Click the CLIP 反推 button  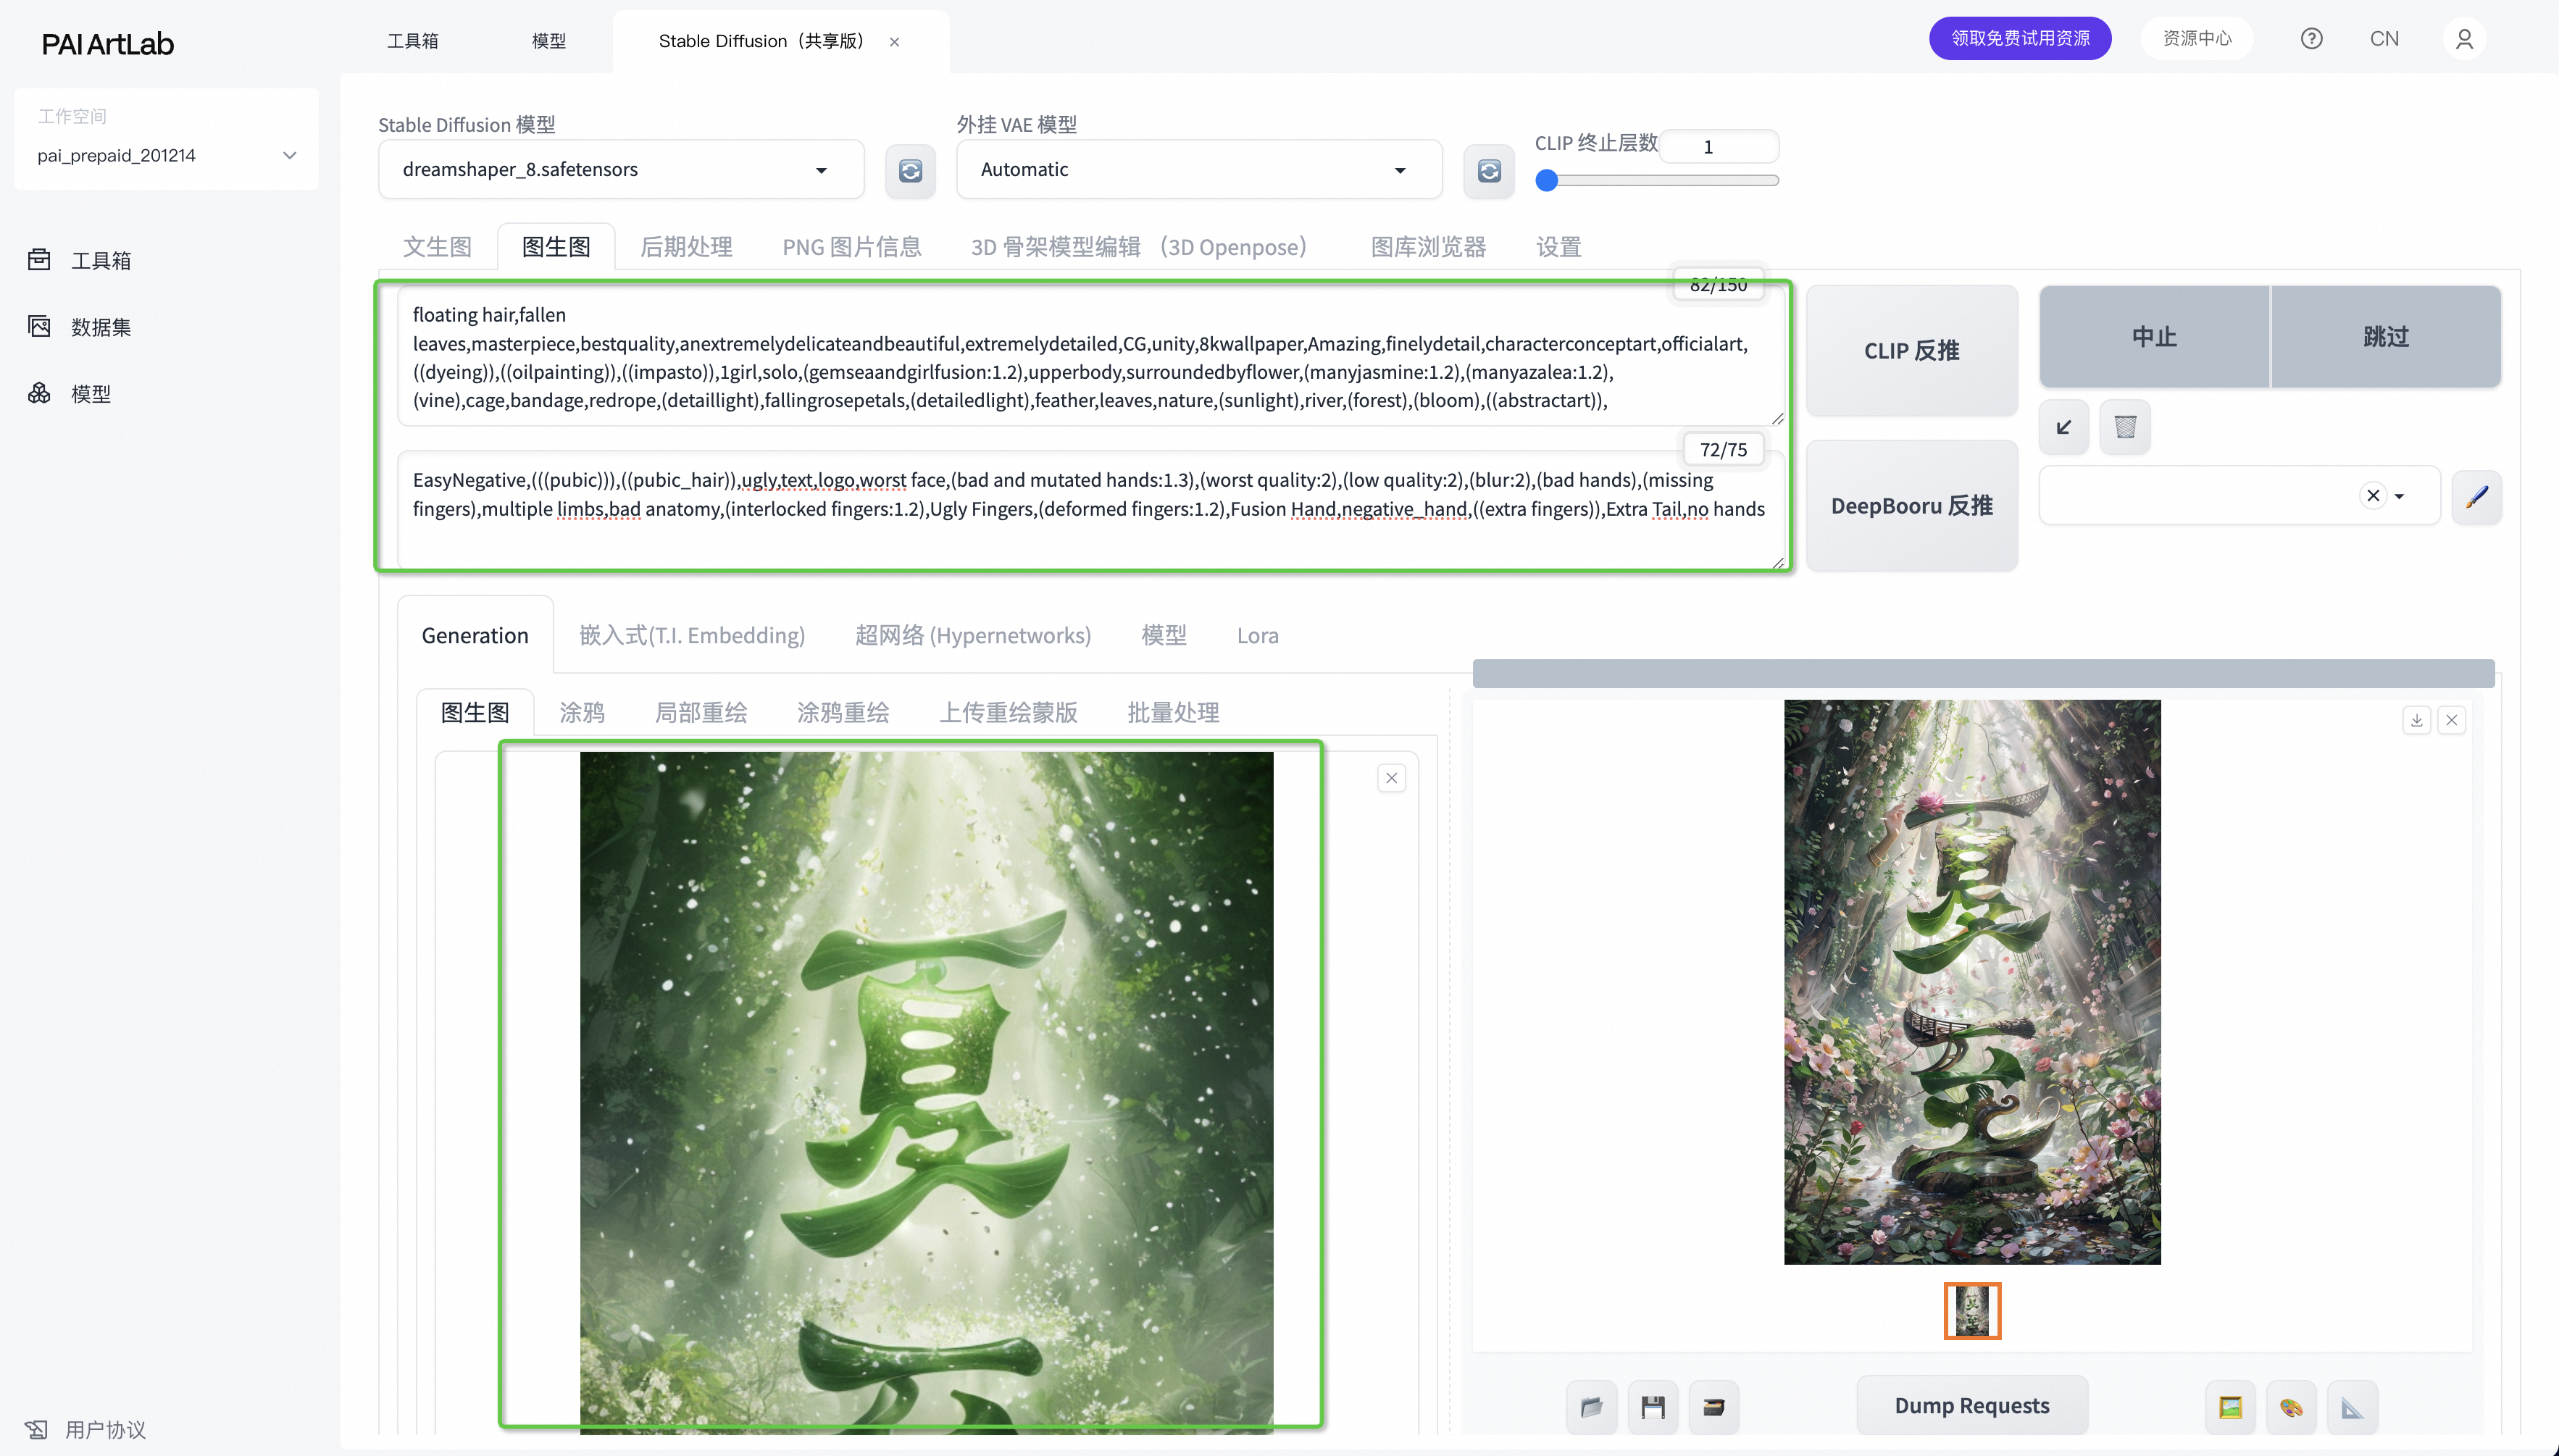tap(1911, 351)
